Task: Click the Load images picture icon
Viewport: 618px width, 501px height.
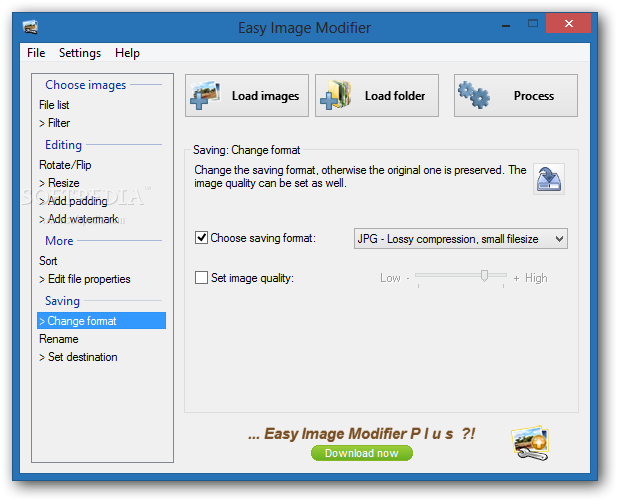Action: point(205,95)
